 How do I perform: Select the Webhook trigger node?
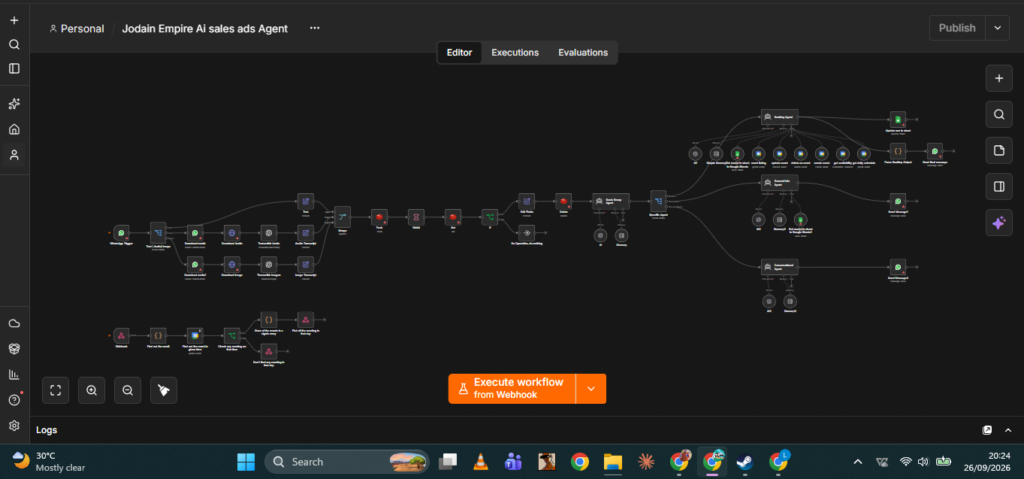click(x=121, y=335)
